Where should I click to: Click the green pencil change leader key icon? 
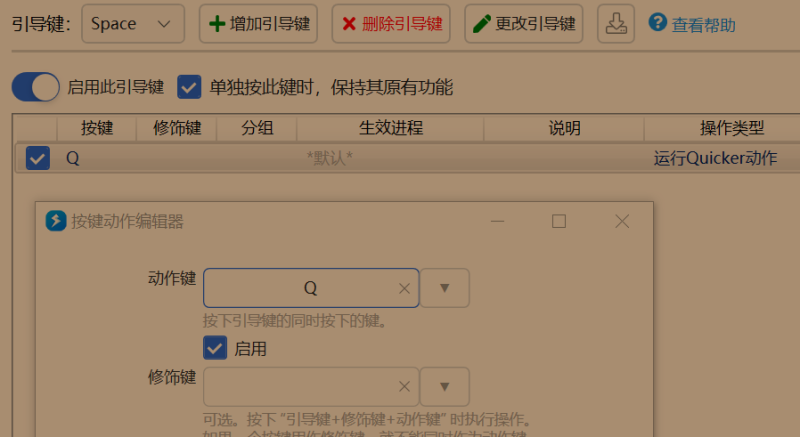coord(482,23)
